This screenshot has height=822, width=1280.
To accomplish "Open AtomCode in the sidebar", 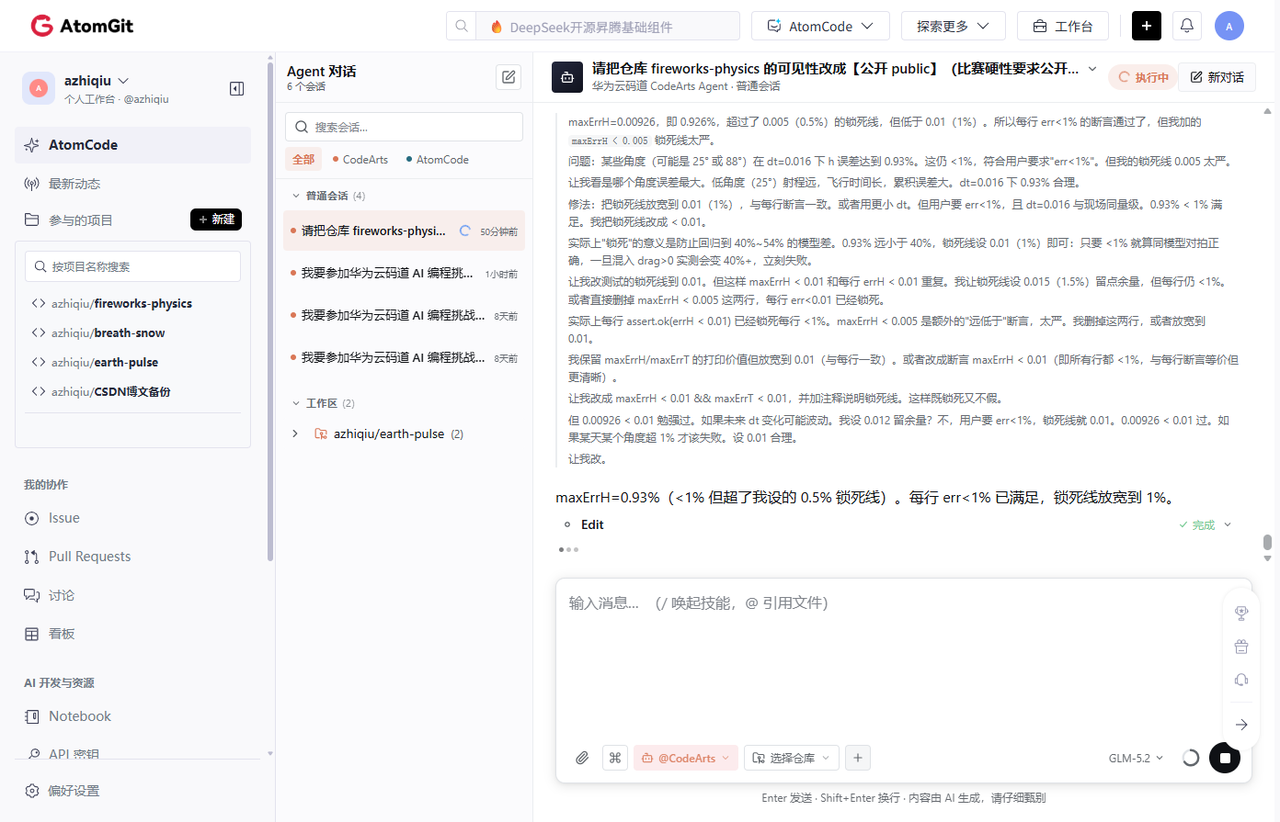I will (x=133, y=145).
